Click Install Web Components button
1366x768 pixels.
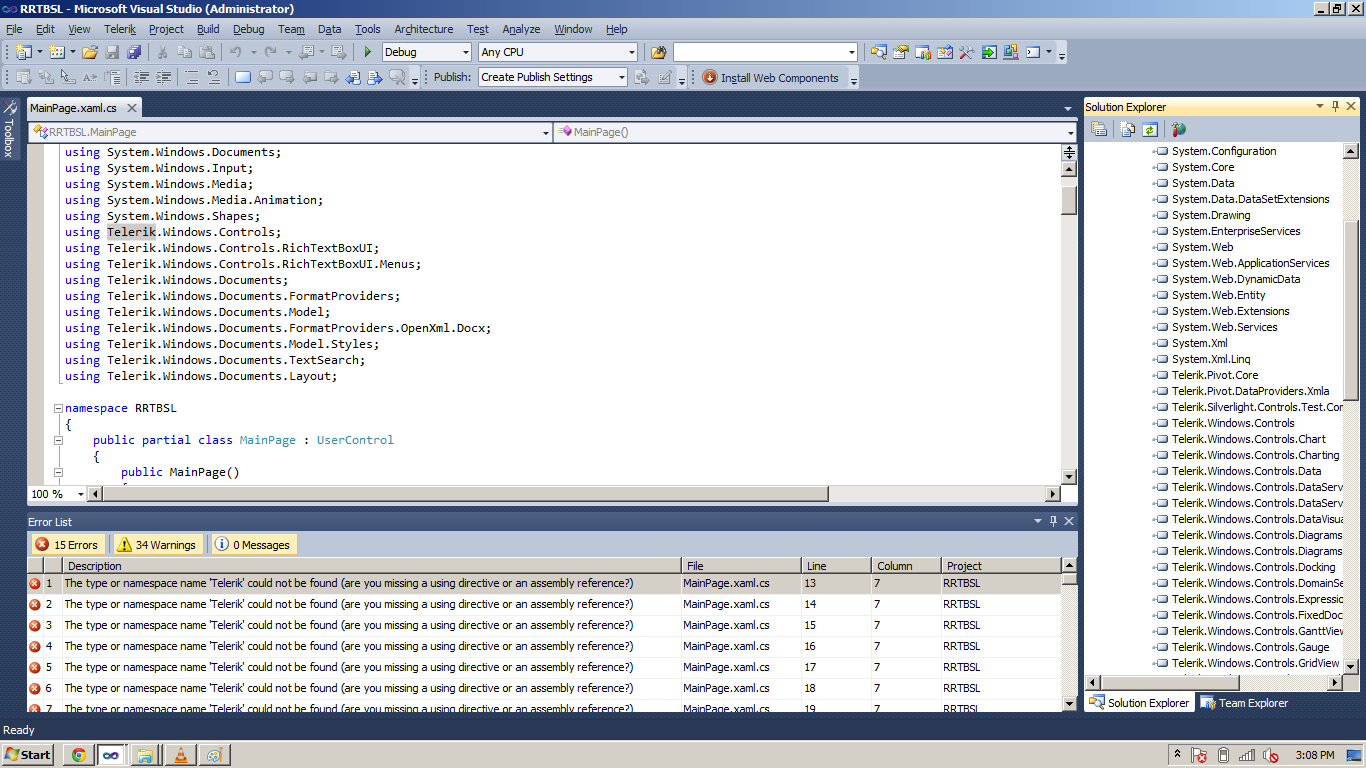coord(770,77)
